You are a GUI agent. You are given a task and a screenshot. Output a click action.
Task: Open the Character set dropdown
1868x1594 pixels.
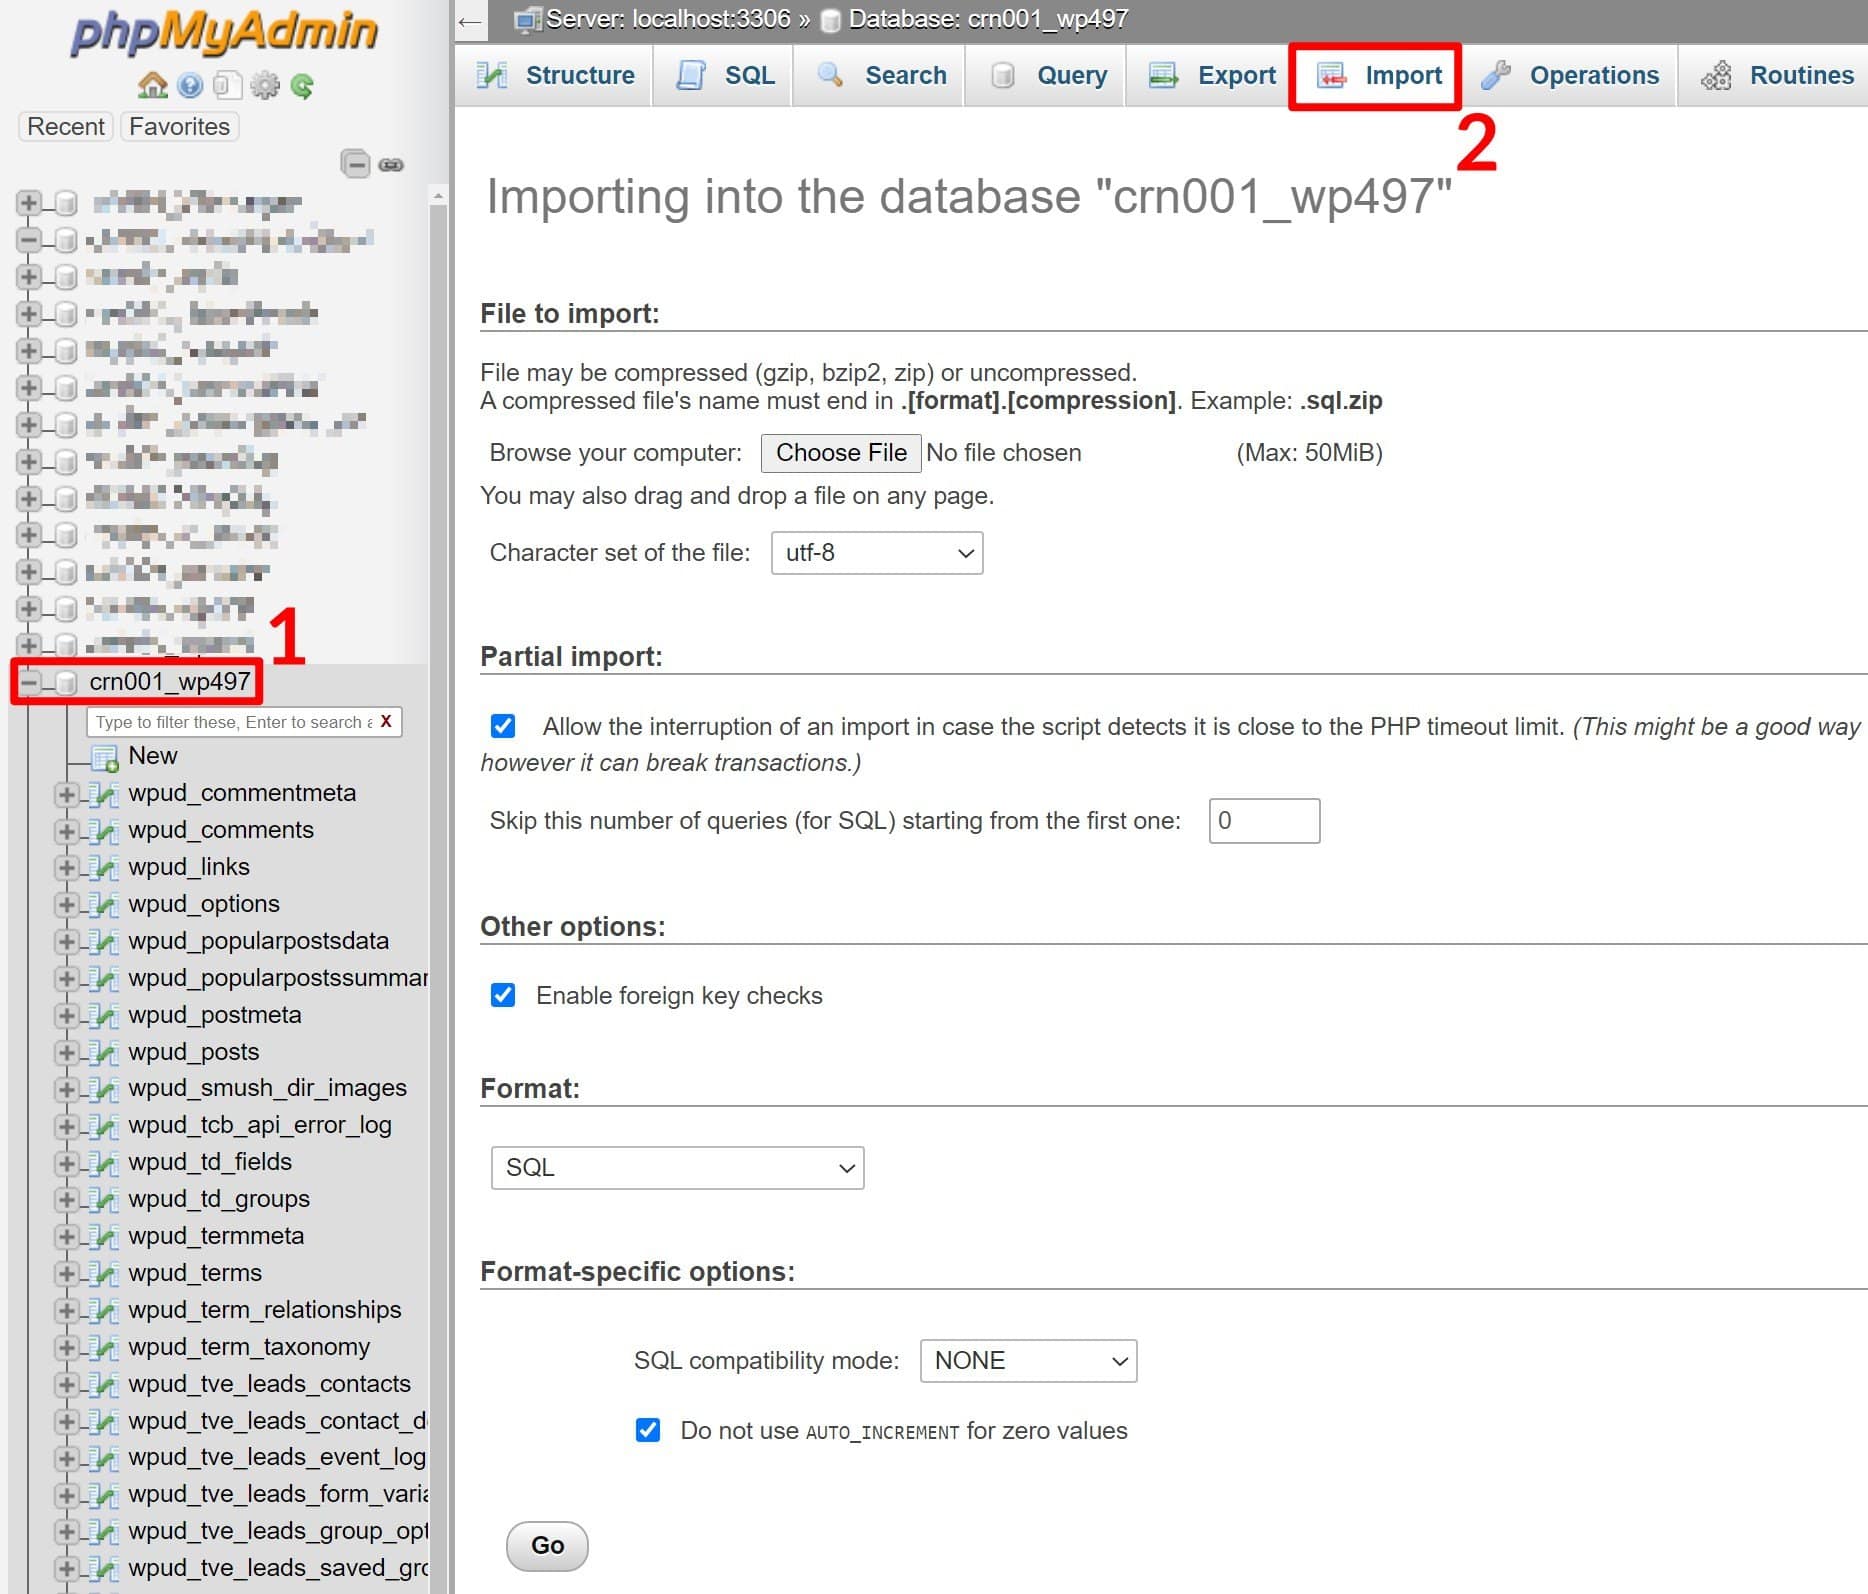pyautogui.click(x=876, y=552)
